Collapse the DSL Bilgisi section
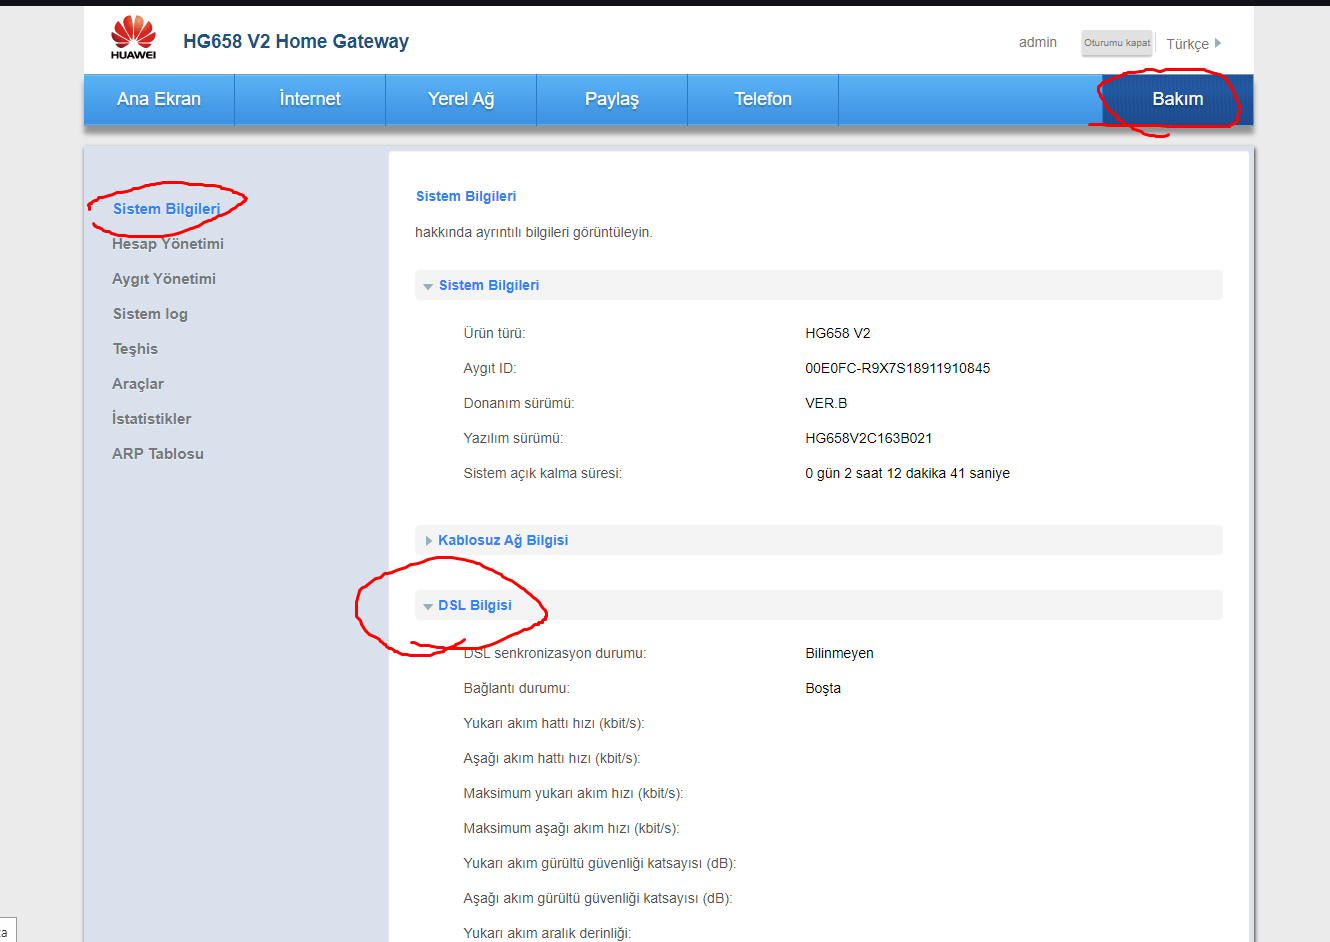 (818, 605)
